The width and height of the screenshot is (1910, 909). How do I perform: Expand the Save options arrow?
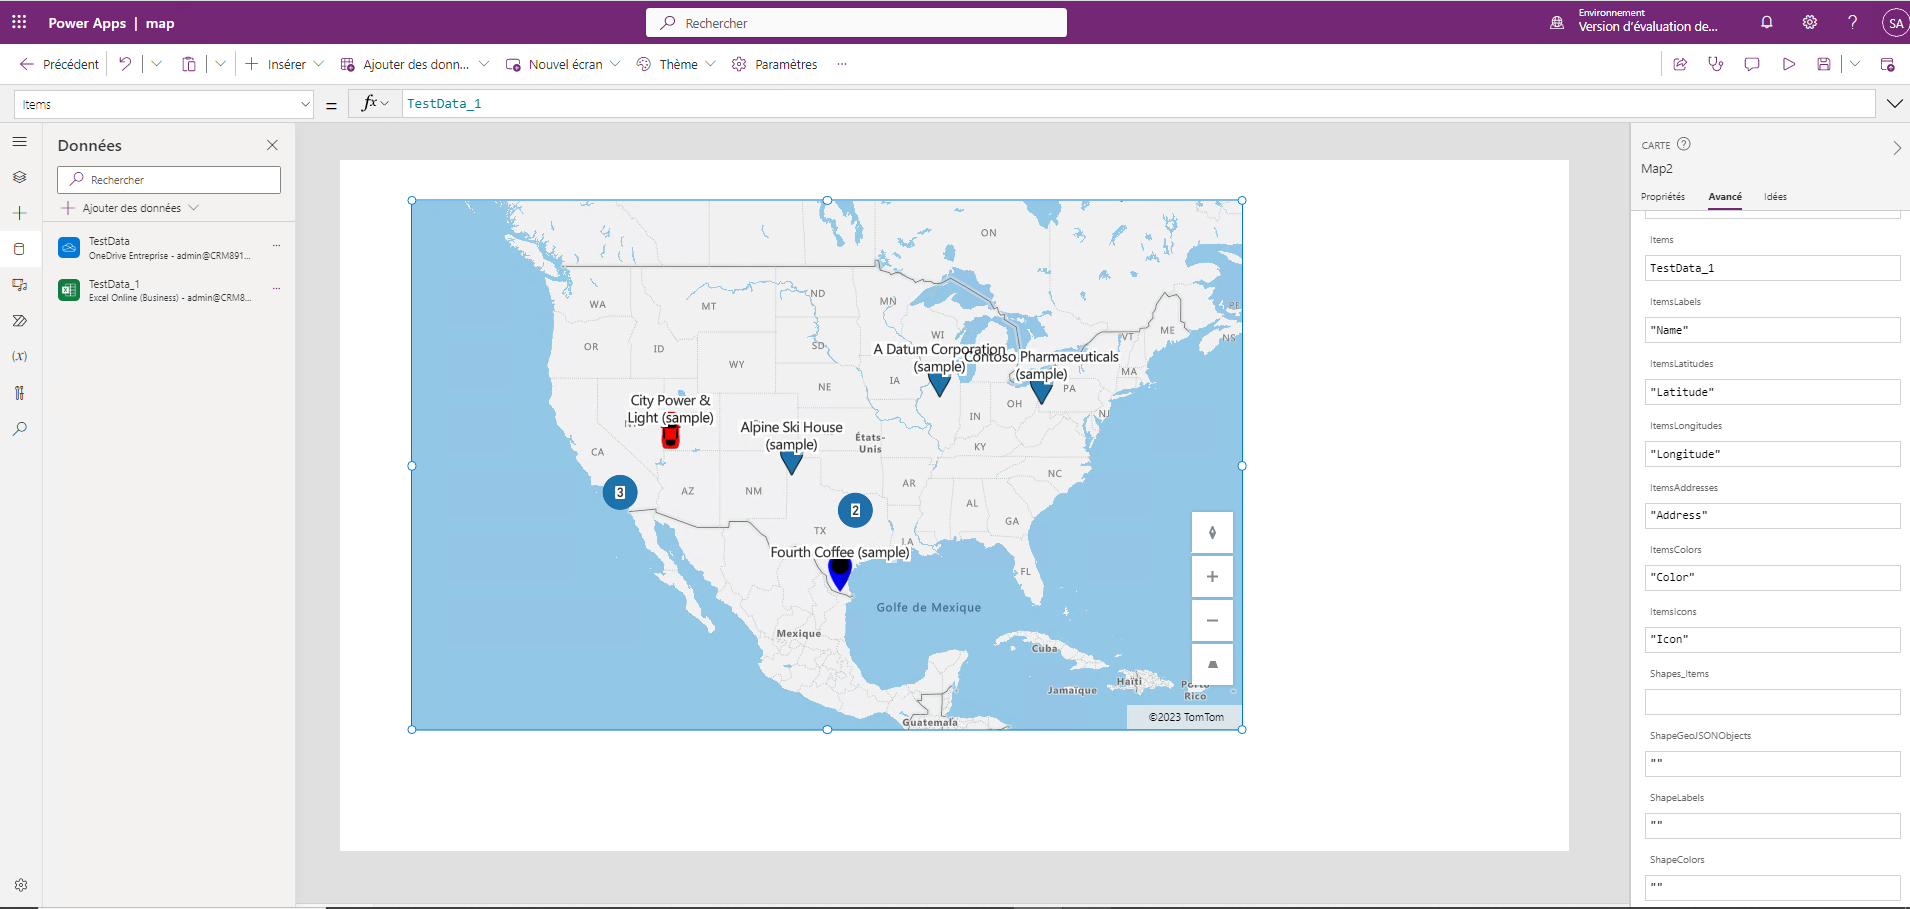coord(1855,64)
